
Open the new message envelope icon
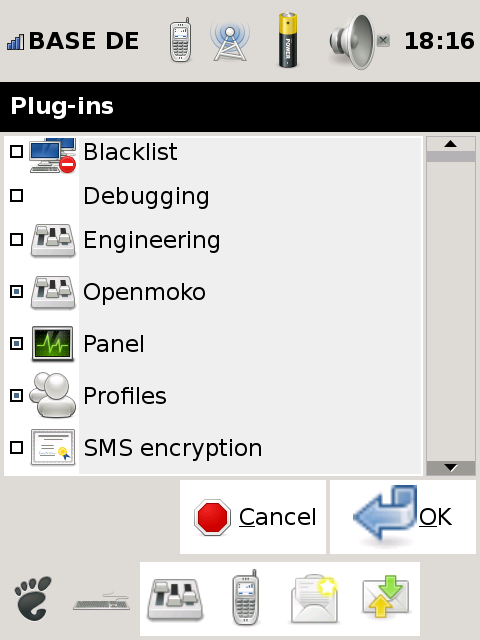click(314, 599)
